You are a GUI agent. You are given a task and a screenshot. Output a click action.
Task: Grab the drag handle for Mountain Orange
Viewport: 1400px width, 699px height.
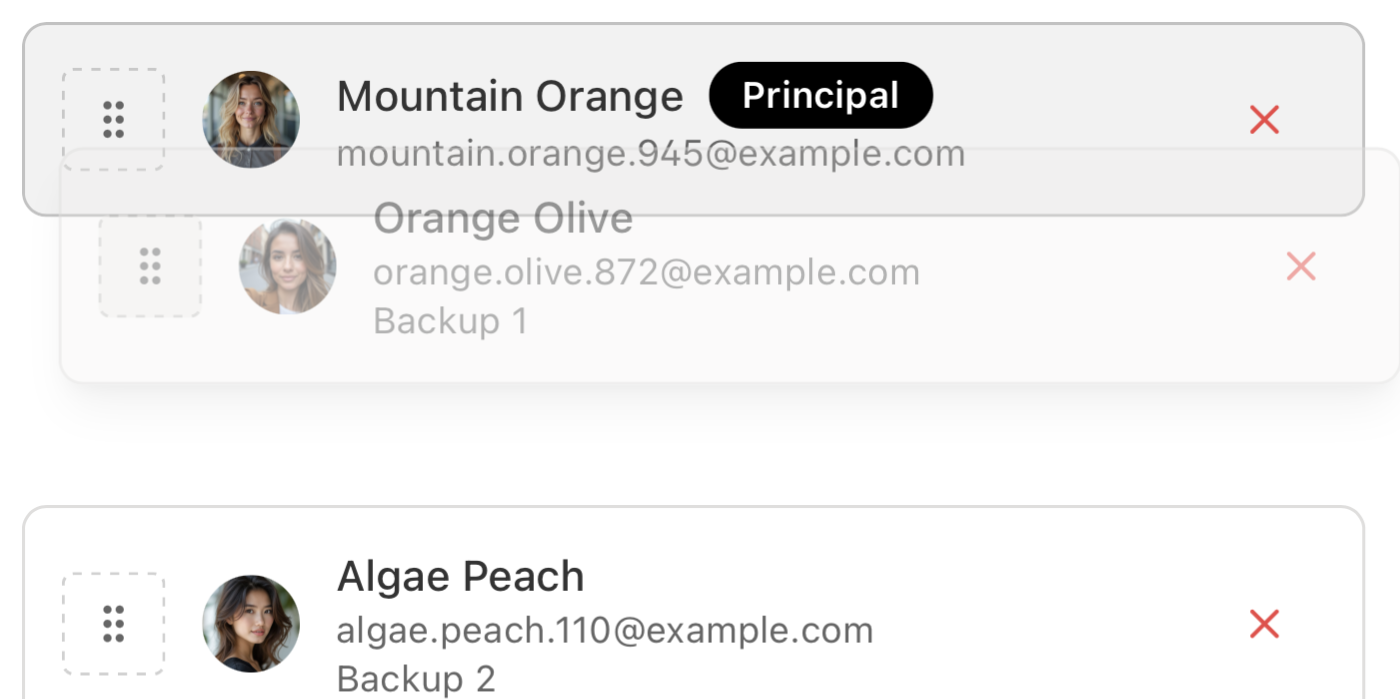pos(113,120)
